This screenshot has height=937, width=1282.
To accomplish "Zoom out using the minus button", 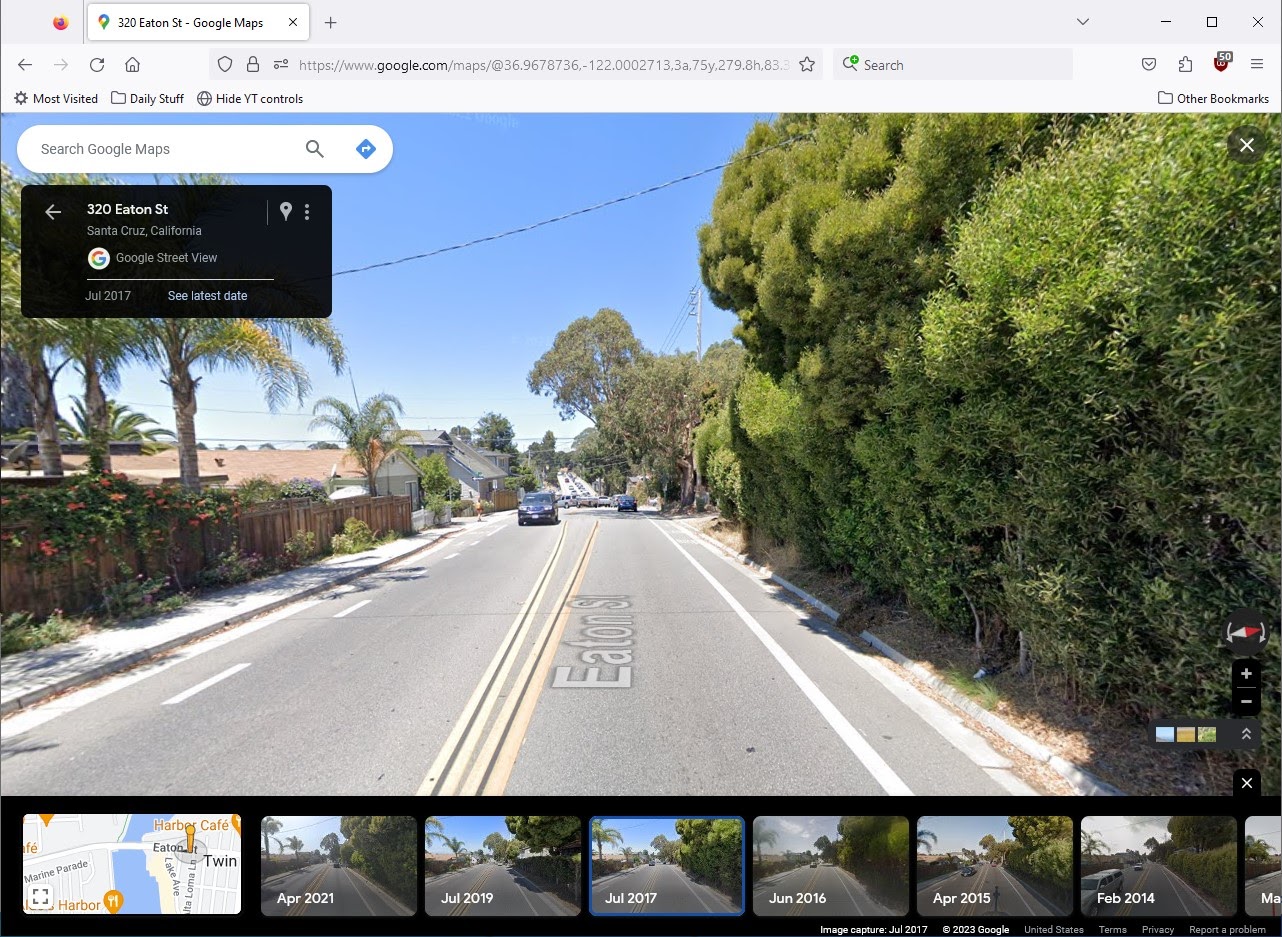I will click(x=1246, y=701).
